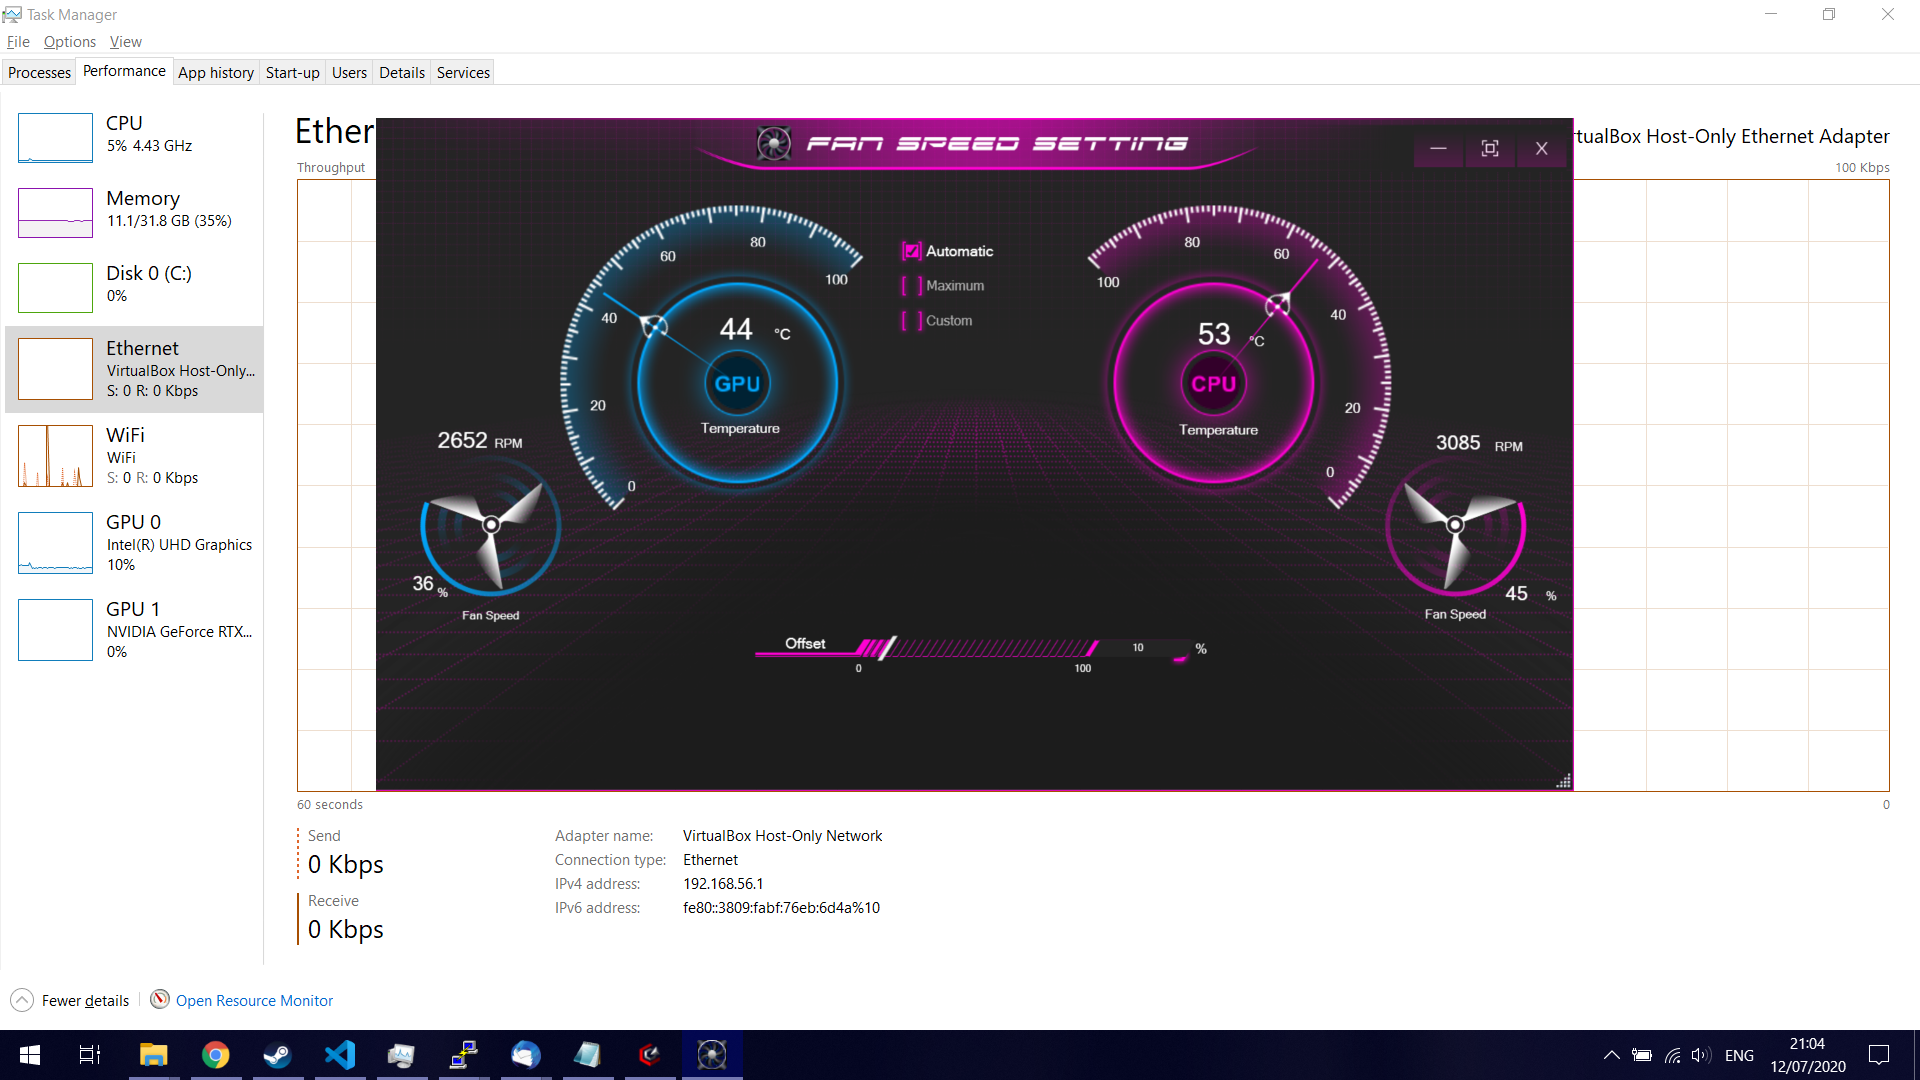Screen dimensions: 1920x1080
Task: Select the CPU performance graph thumbnail
Action: click(x=55, y=138)
